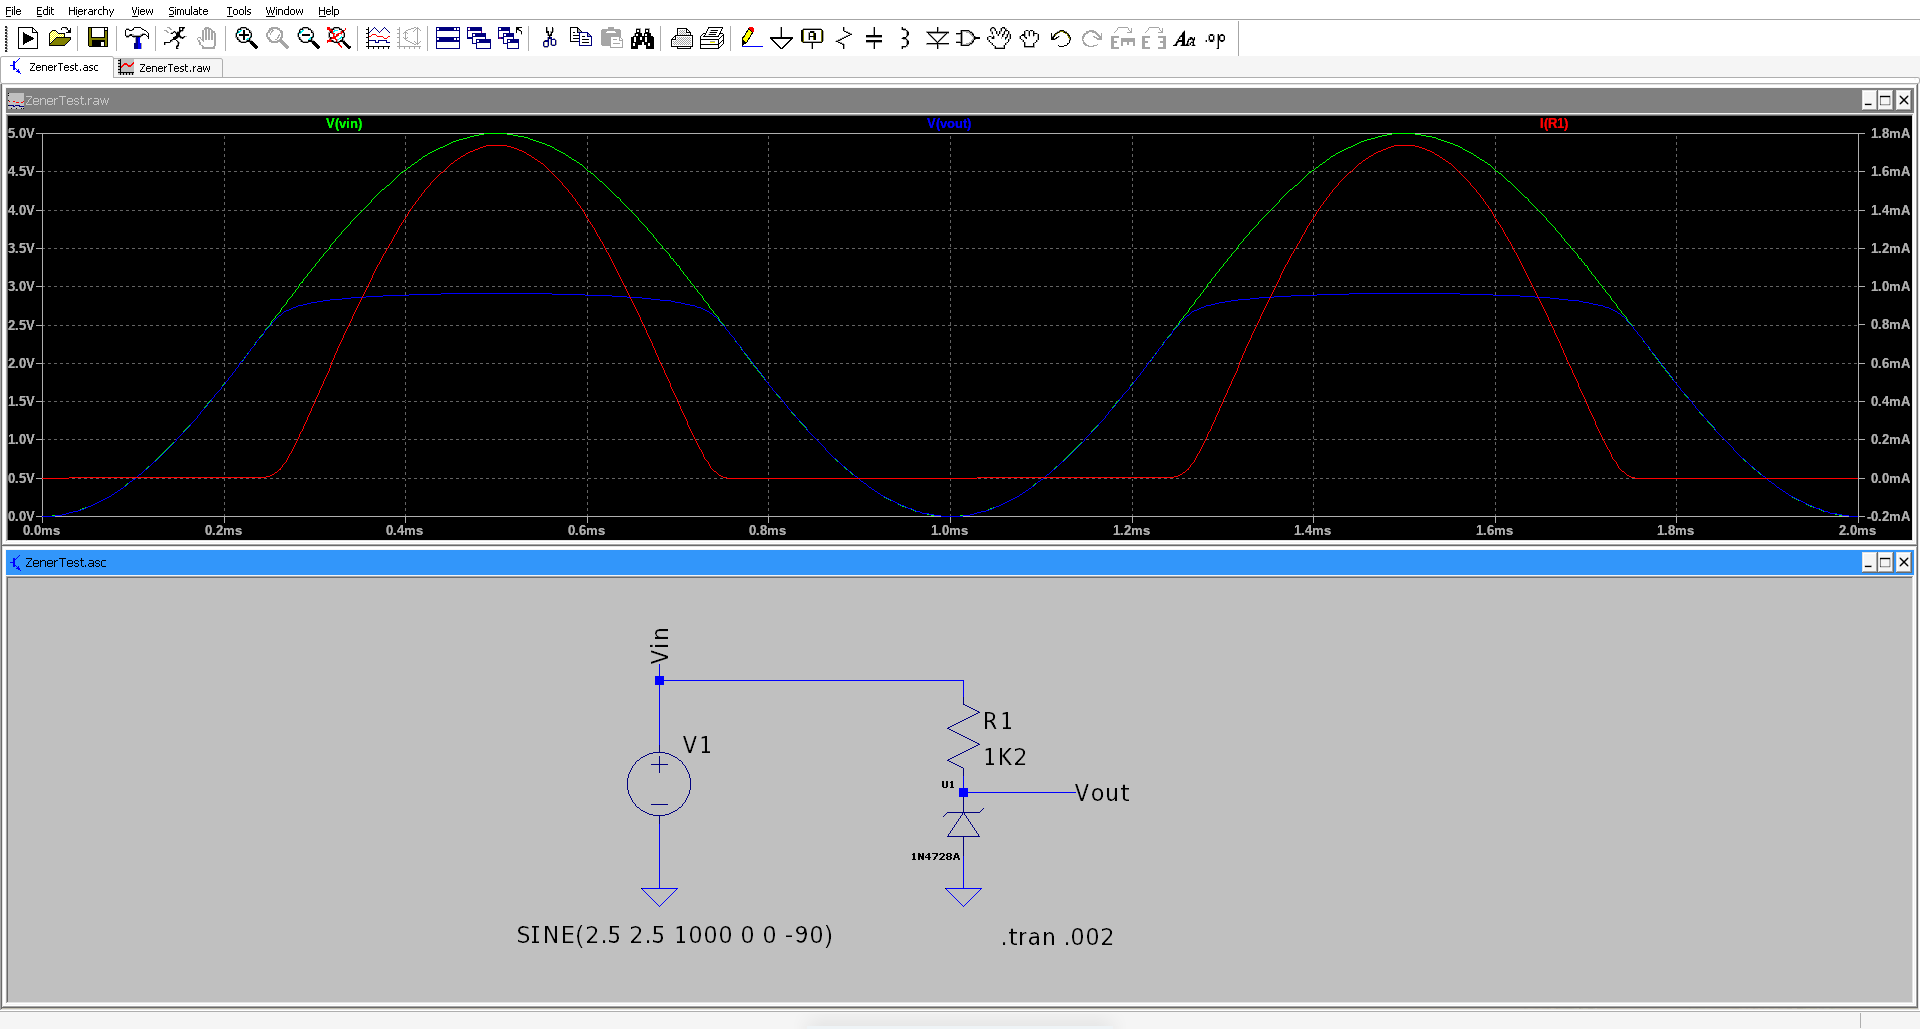The width and height of the screenshot is (1920, 1029).
Task: Click the green V(vin) trace label
Action: point(344,124)
